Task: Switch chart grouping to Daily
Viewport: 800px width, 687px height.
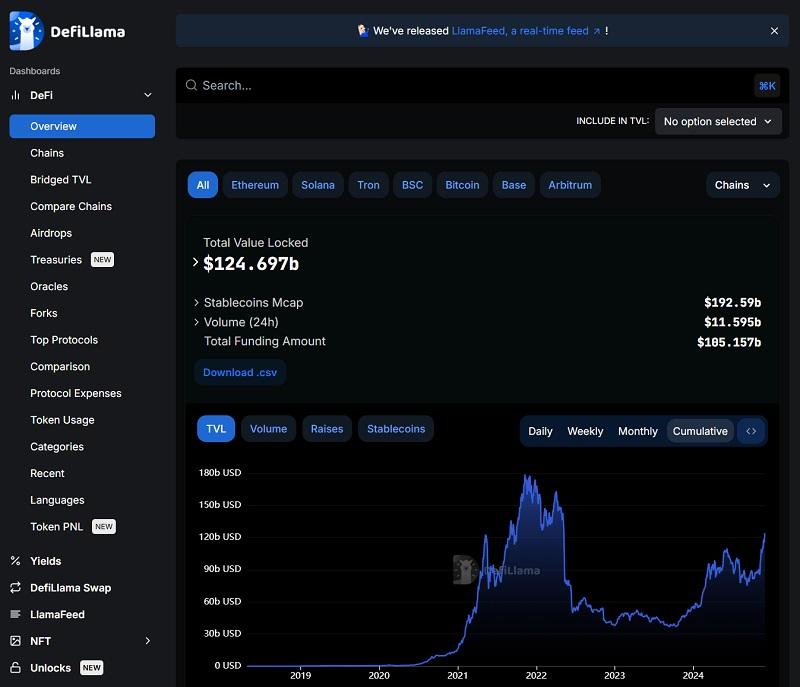Action: click(540, 431)
